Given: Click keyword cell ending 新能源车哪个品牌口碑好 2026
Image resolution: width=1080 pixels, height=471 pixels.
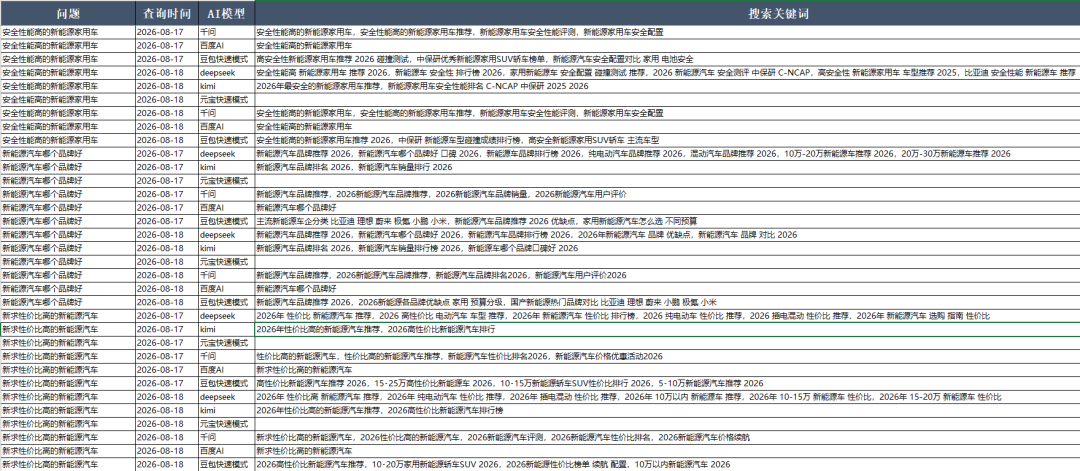Looking at the screenshot, I should [667, 248].
